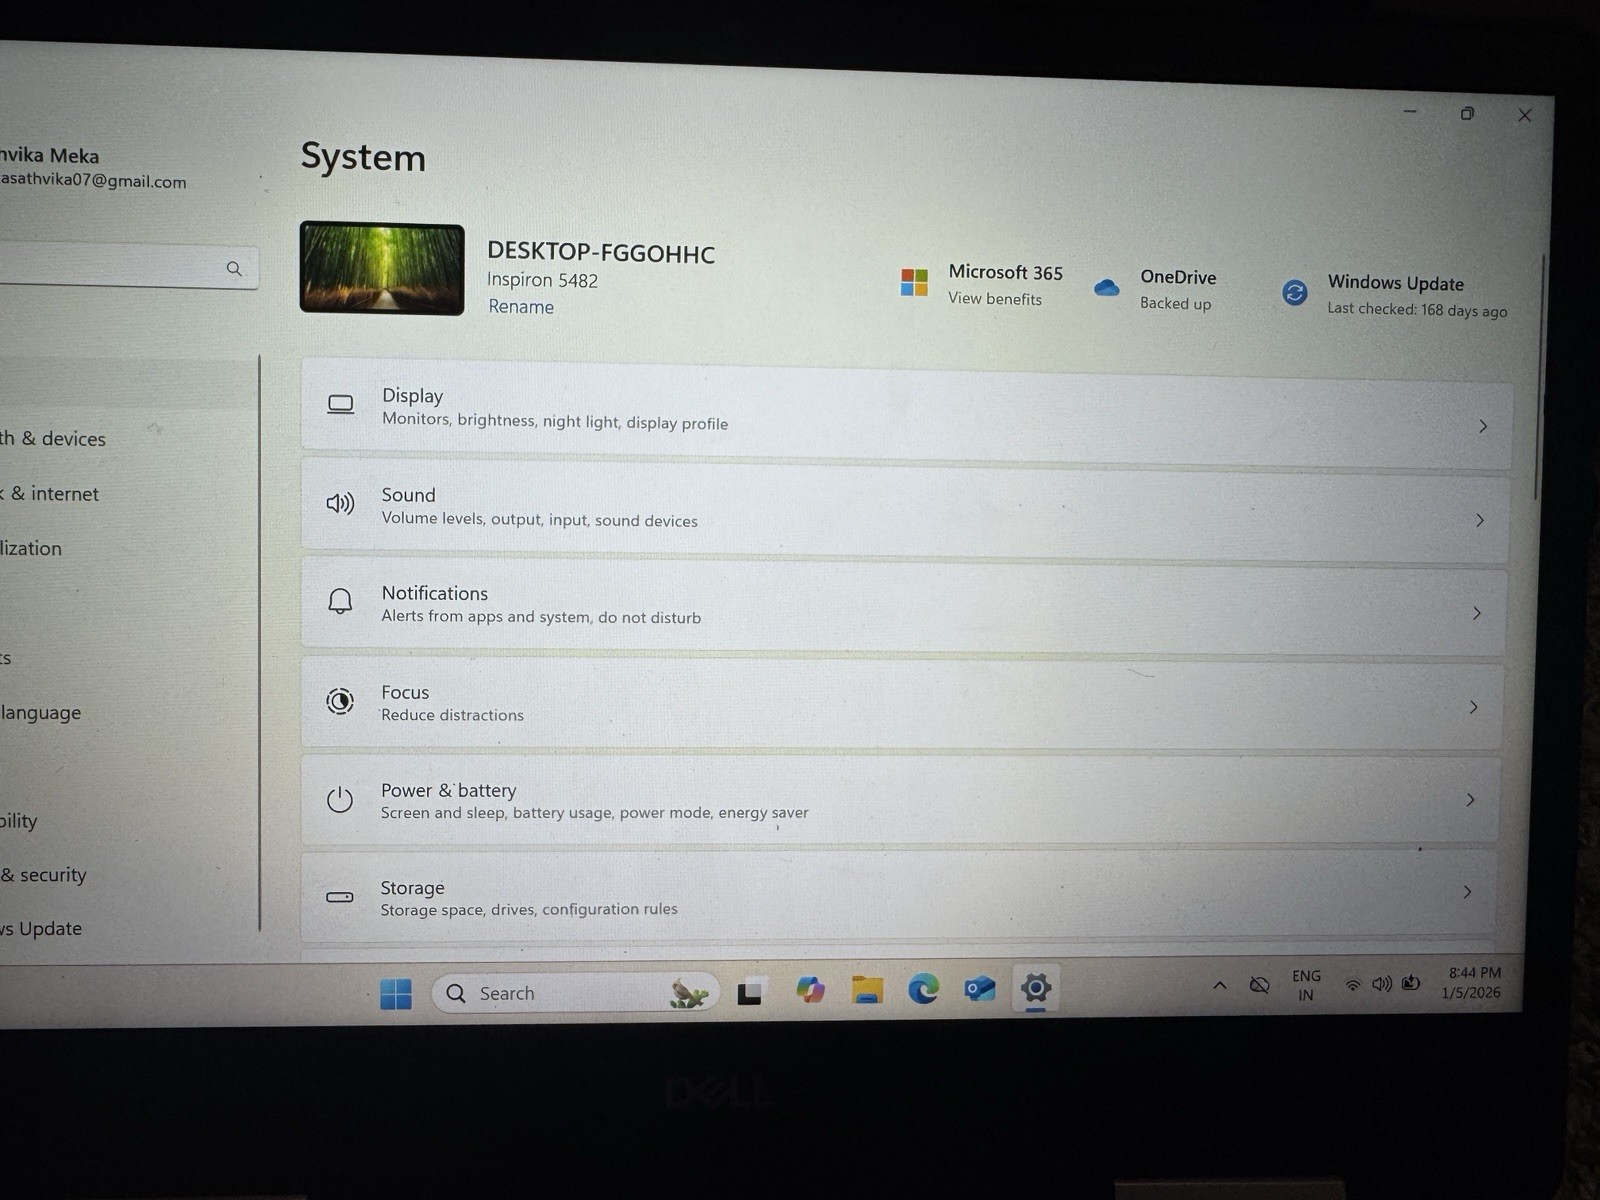Open Task View from the taskbar

(x=750, y=992)
